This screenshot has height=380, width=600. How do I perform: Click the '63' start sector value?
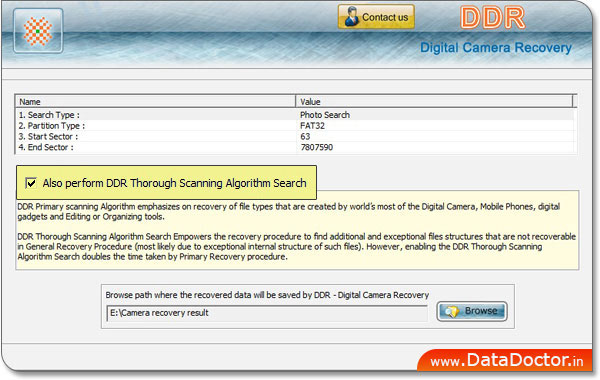coord(305,136)
